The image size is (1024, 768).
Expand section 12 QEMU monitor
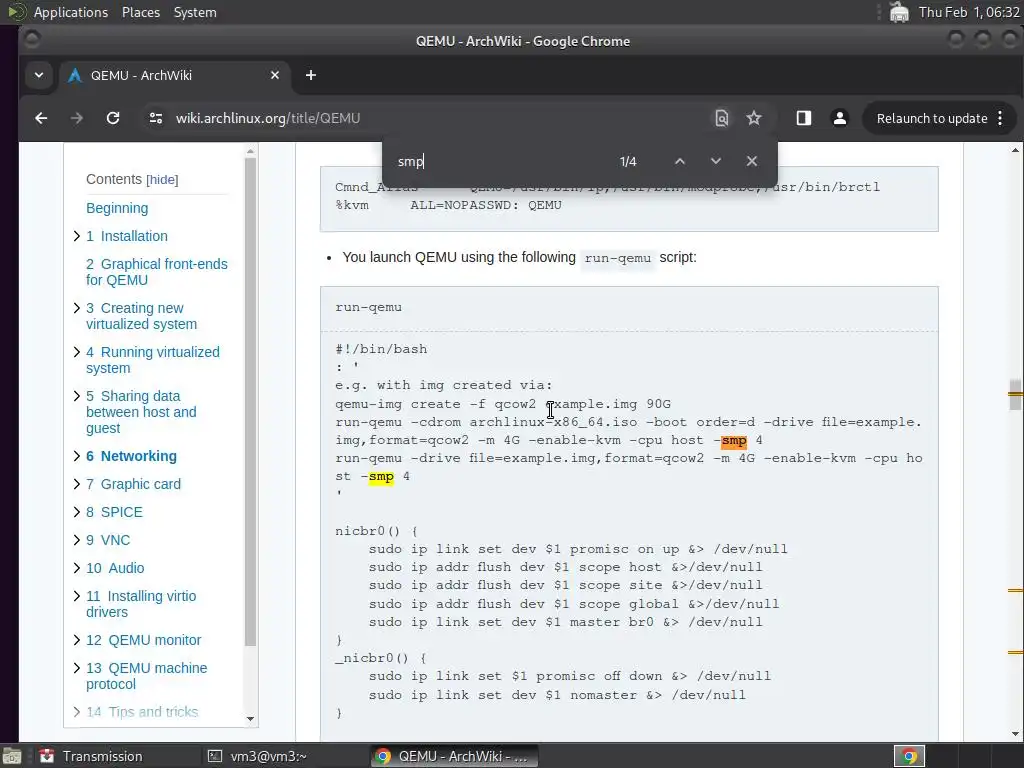(x=76, y=640)
